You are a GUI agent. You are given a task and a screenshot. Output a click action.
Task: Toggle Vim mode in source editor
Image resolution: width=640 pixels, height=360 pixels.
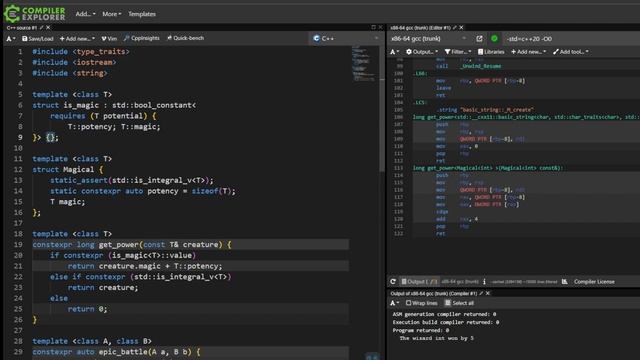pos(109,38)
